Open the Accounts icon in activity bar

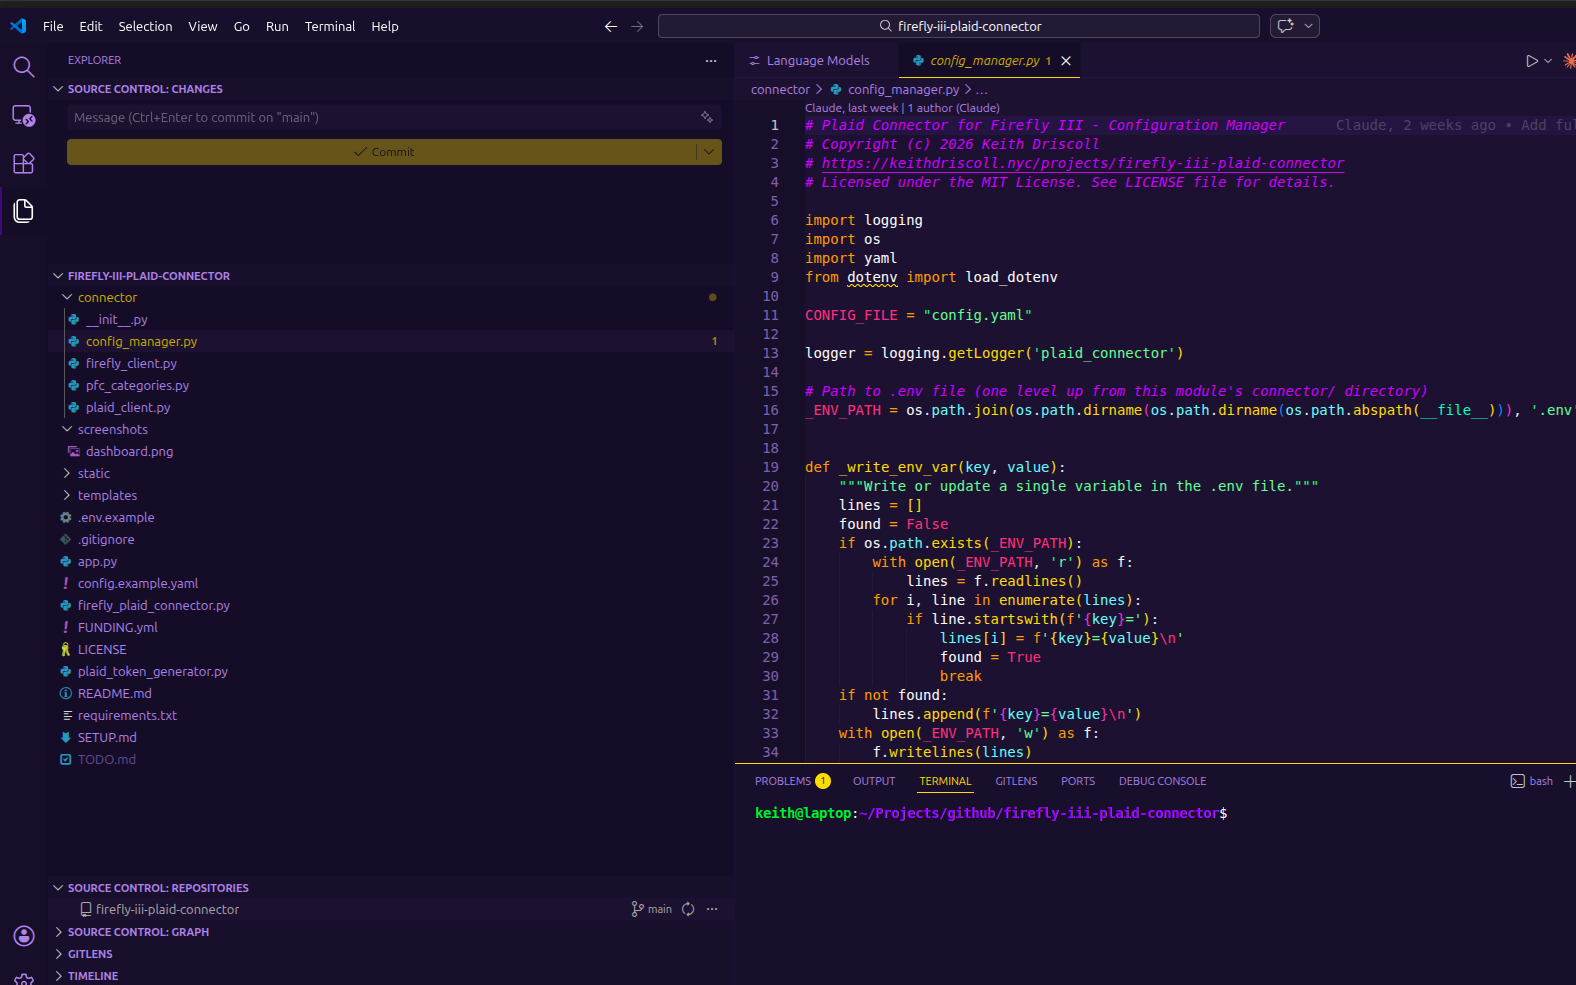click(24, 936)
